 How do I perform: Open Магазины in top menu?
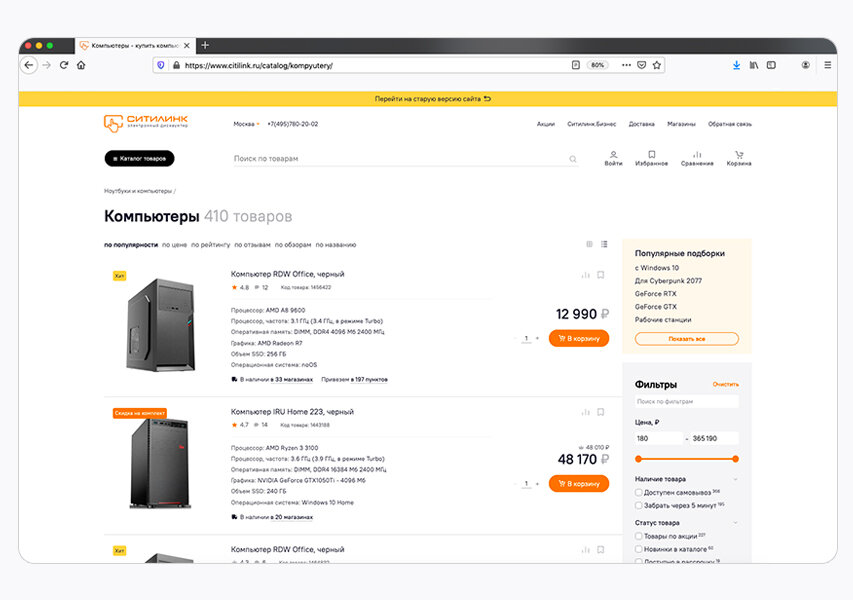(x=681, y=124)
